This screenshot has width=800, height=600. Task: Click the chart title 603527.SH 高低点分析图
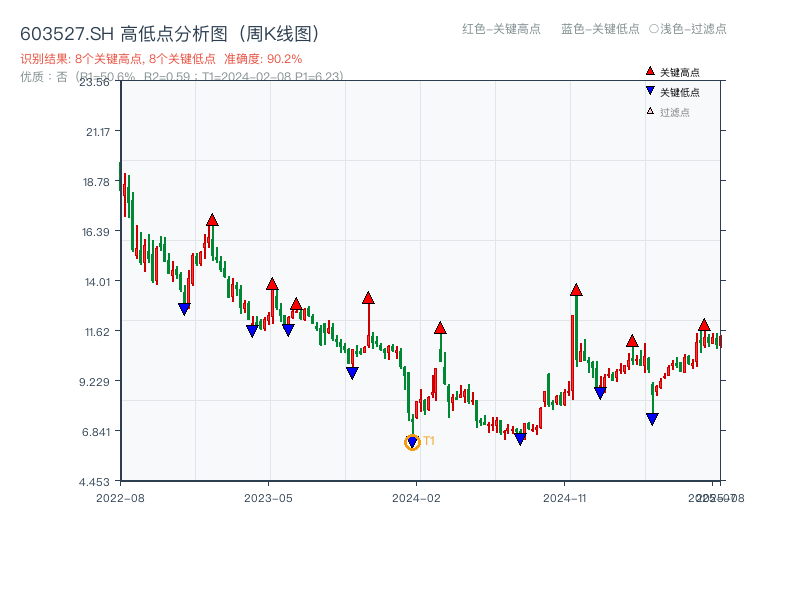click(x=170, y=34)
